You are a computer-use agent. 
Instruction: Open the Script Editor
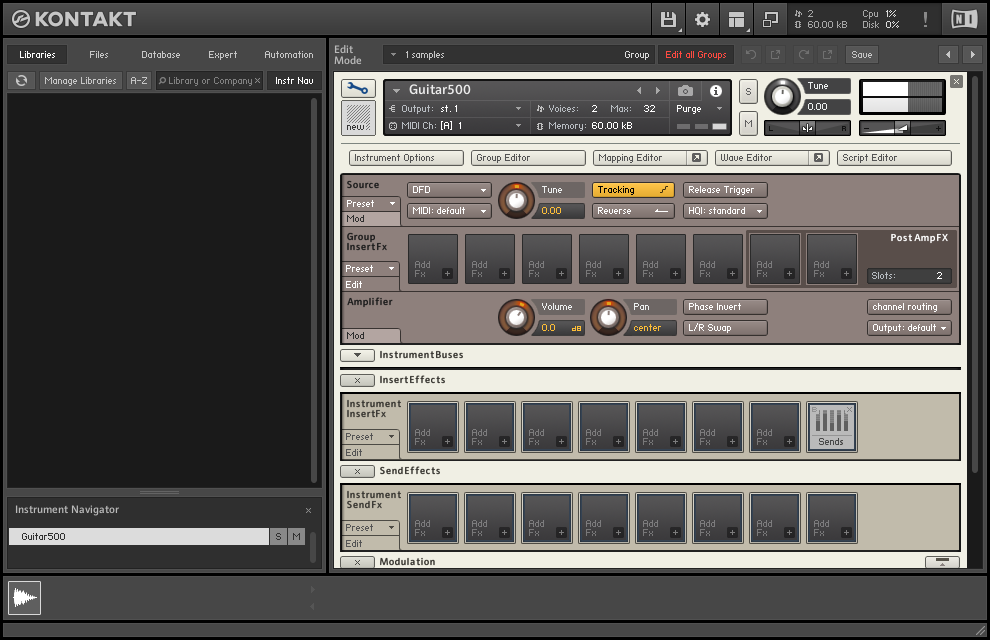coord(894,158)
